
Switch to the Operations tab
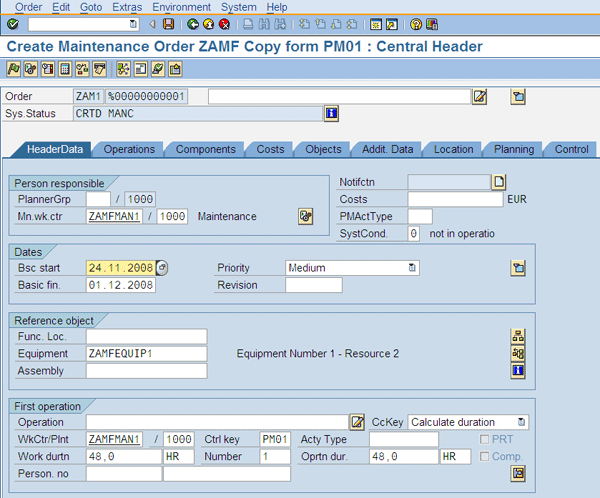129,149
